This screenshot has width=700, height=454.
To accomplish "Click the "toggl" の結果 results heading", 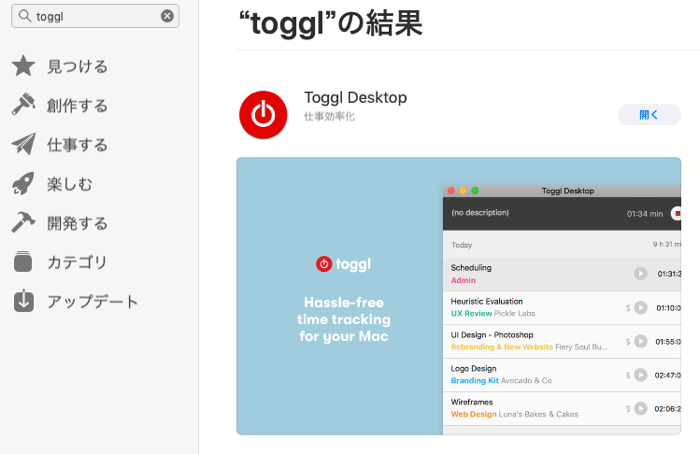I will coord(331,23).
